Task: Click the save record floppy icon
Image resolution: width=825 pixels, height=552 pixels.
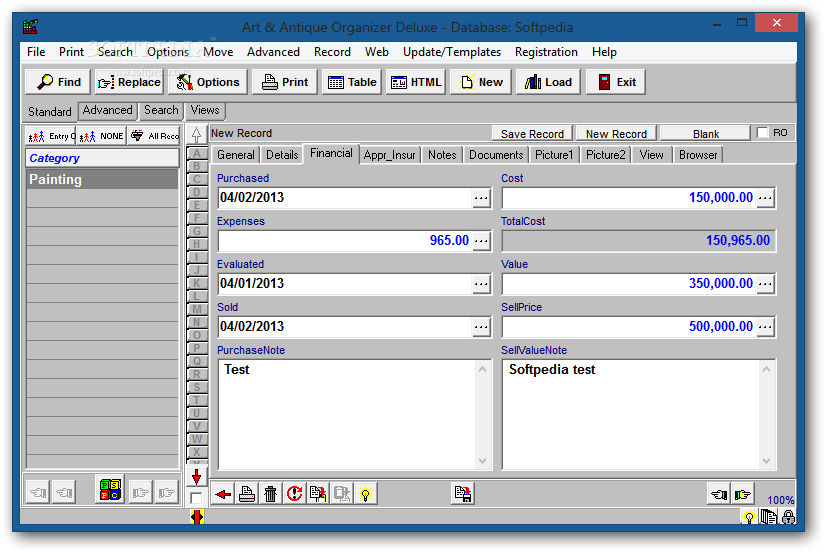Action: point(463,494)
